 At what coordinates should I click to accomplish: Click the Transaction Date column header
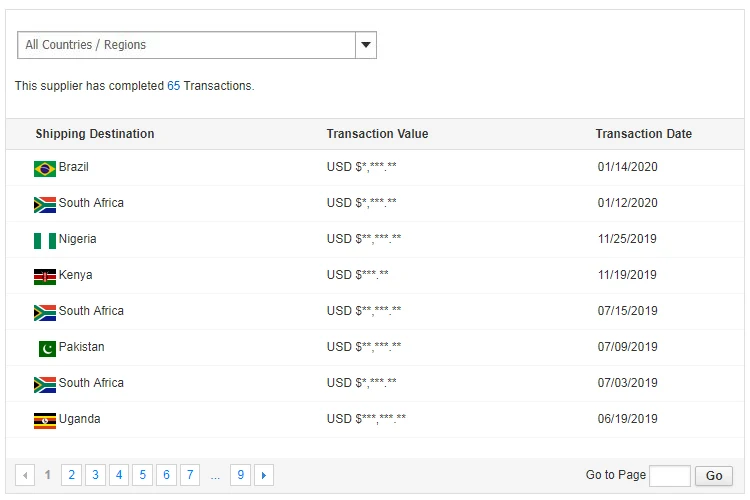pyautogui.click(x=643, y=134)
